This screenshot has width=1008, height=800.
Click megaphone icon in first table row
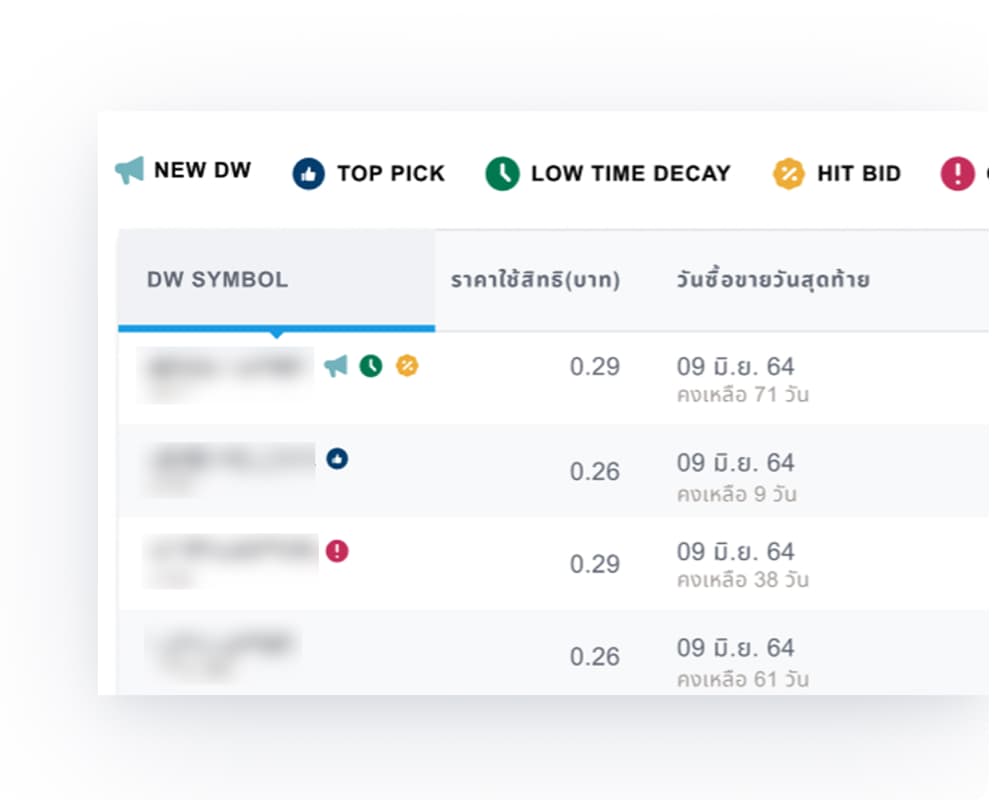tap(336, 366)
